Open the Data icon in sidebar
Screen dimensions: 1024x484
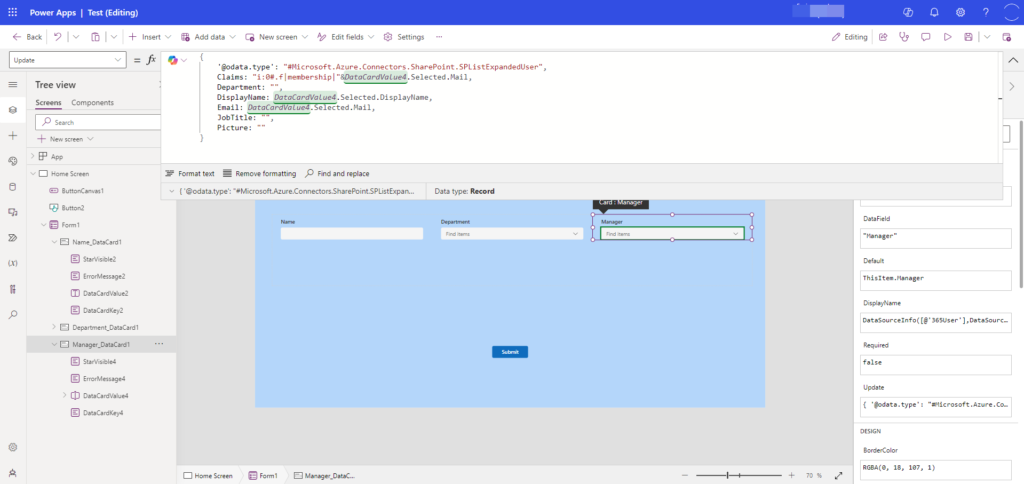tap(12, 186)
